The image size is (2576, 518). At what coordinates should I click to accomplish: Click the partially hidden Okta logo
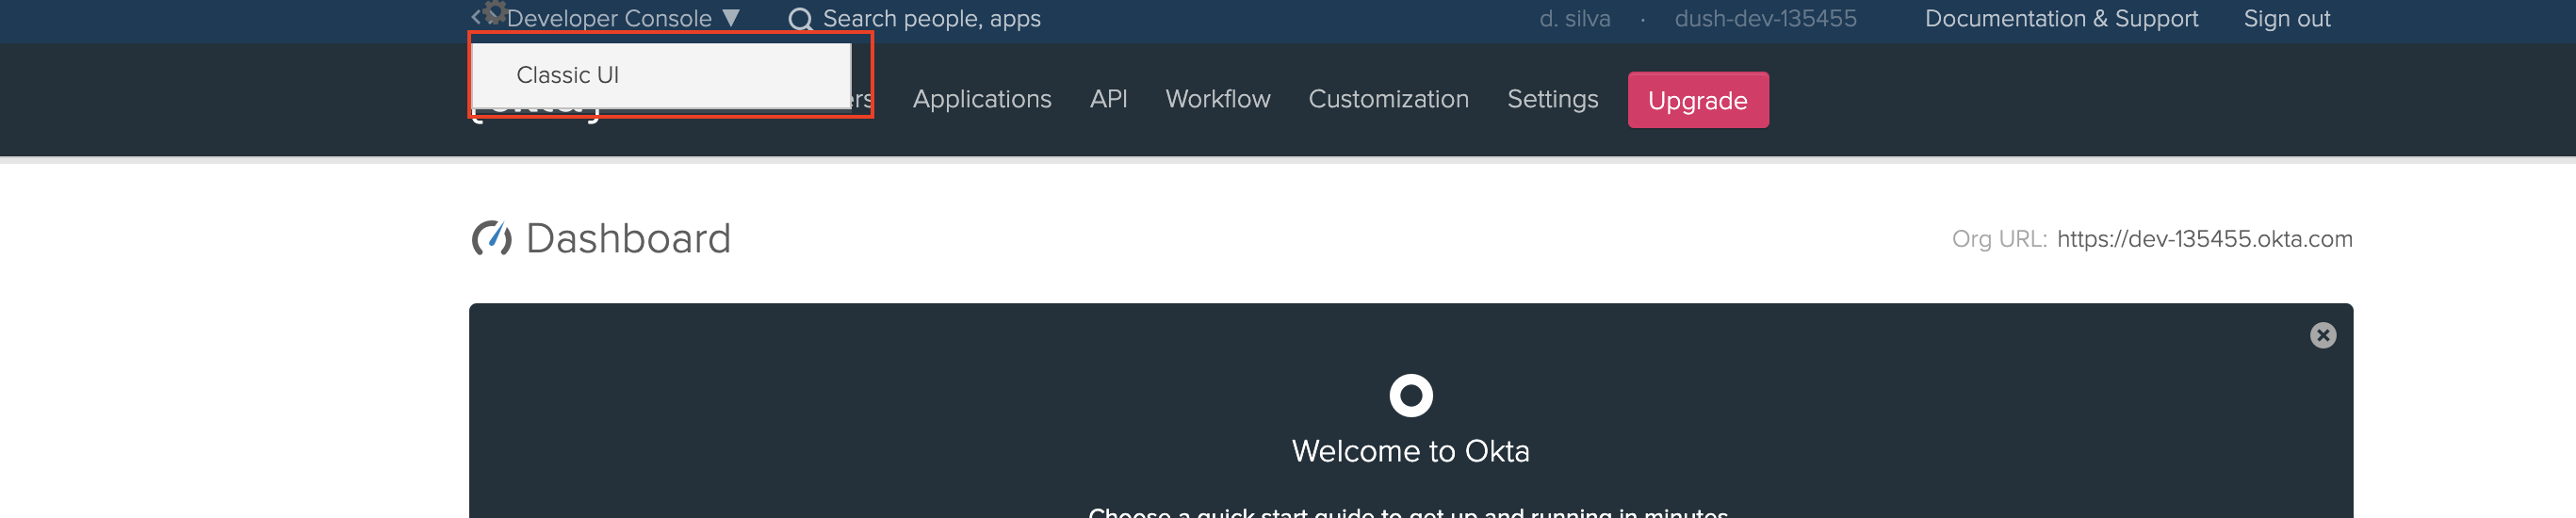pos(536,113)
